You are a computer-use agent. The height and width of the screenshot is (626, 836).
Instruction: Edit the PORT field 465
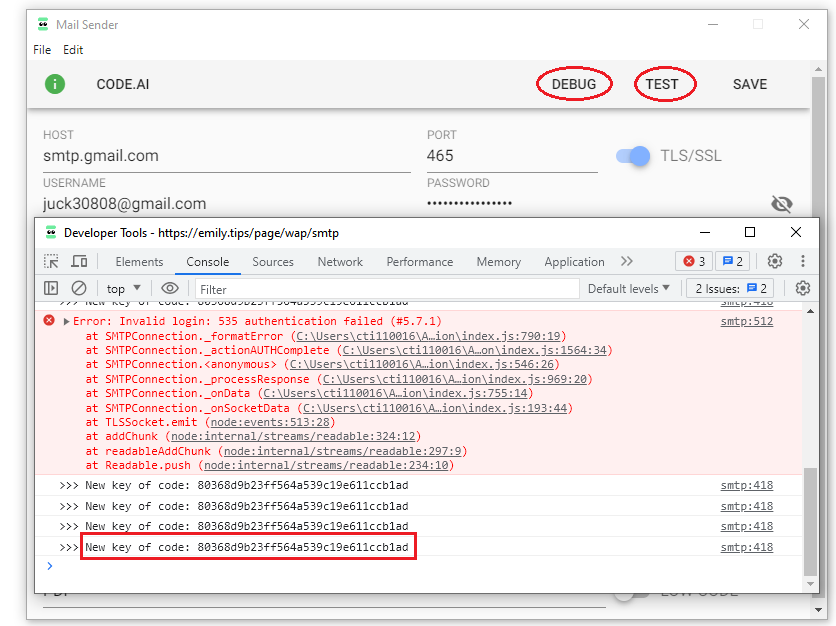click(512, 156)
